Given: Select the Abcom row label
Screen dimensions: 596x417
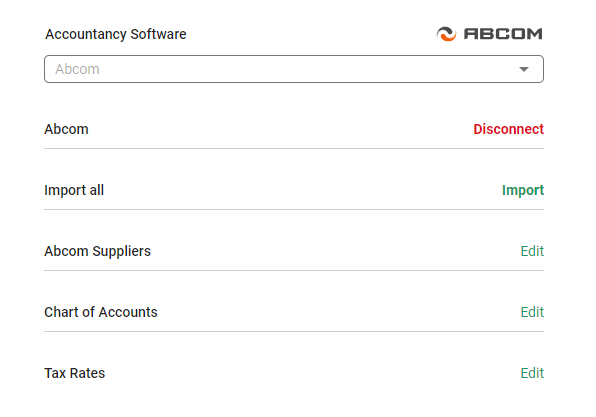Looking at the screenshot, I should 66,129.
